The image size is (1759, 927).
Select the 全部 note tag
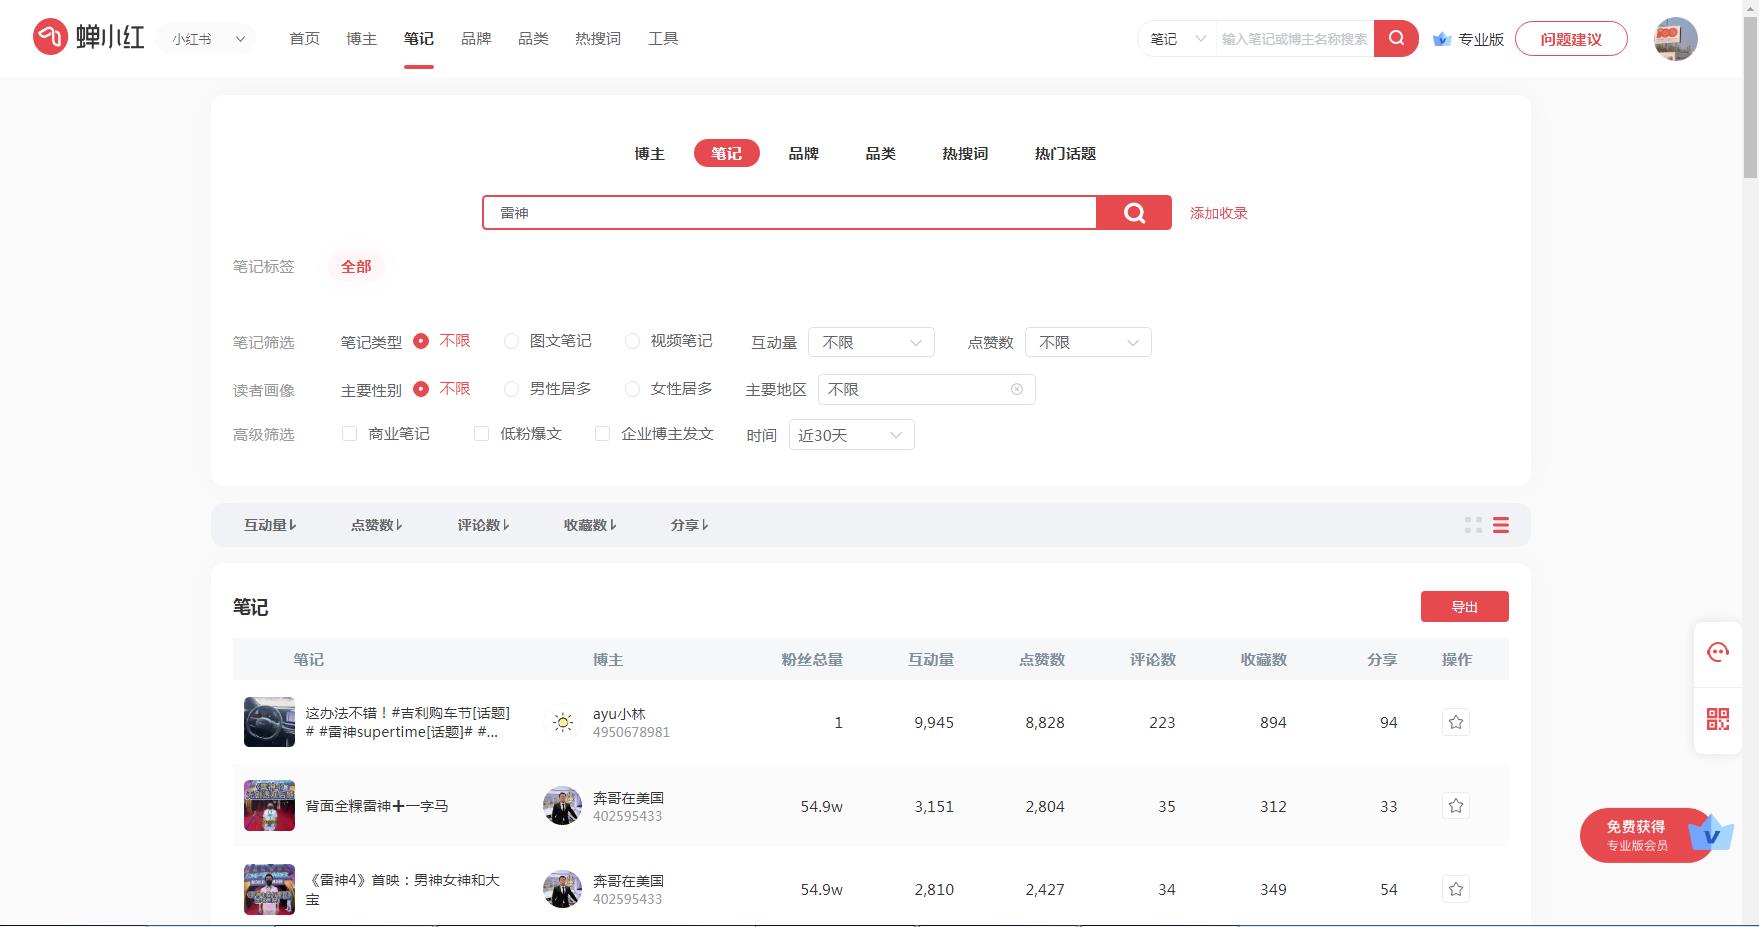tap(356, 266)
